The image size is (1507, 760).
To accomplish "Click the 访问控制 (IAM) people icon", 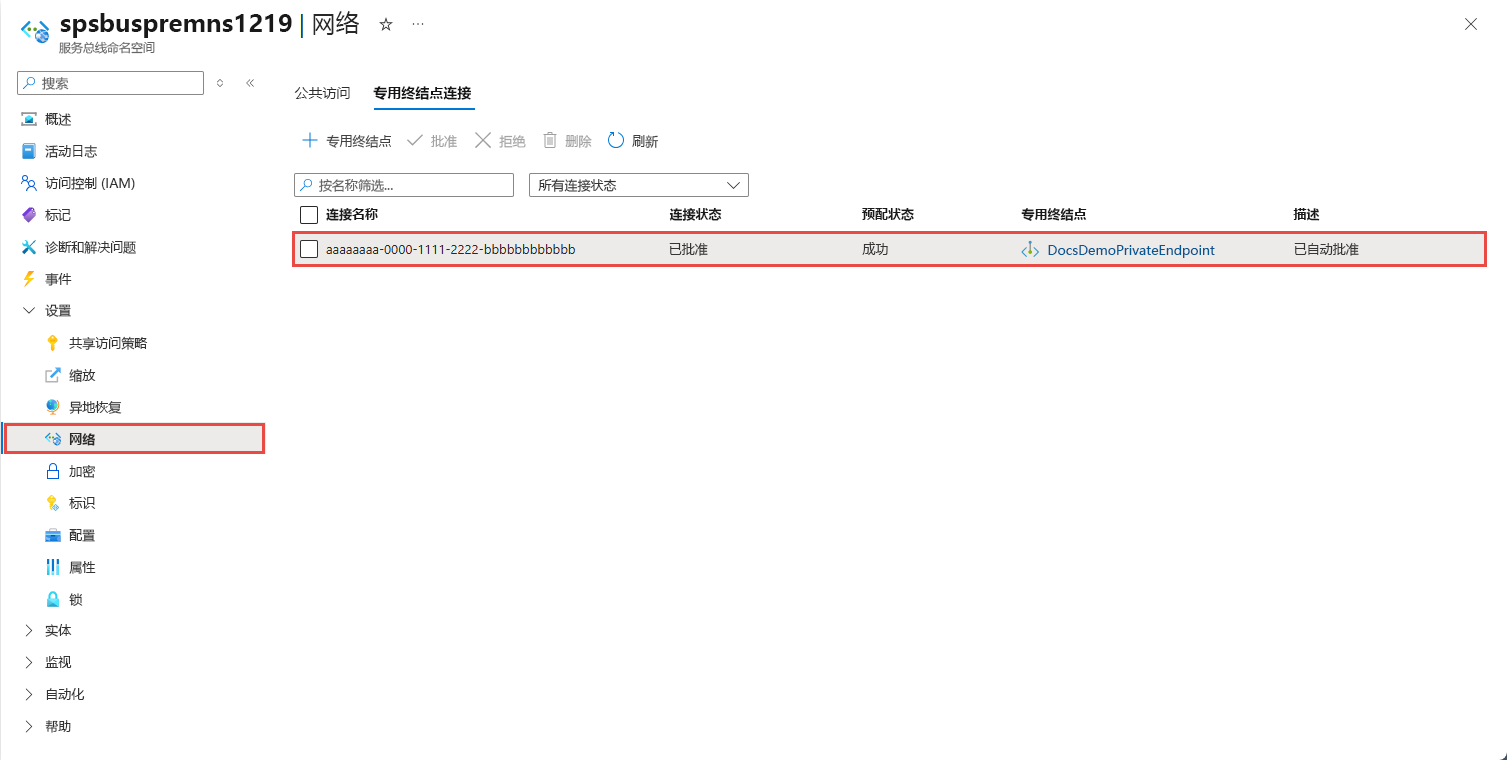I will [28, 183].
